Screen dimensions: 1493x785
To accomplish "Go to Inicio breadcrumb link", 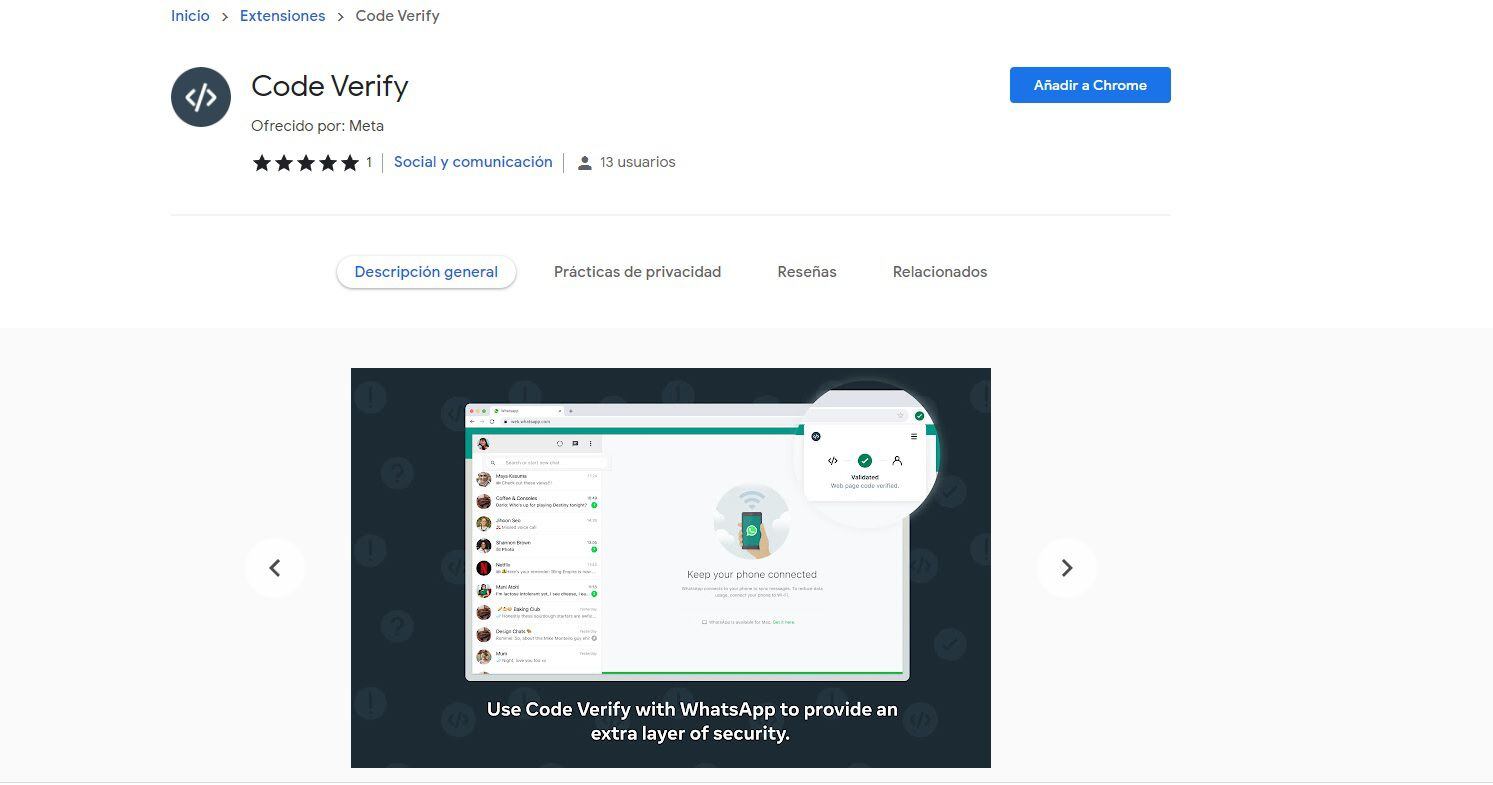I will tap(190, 16).
